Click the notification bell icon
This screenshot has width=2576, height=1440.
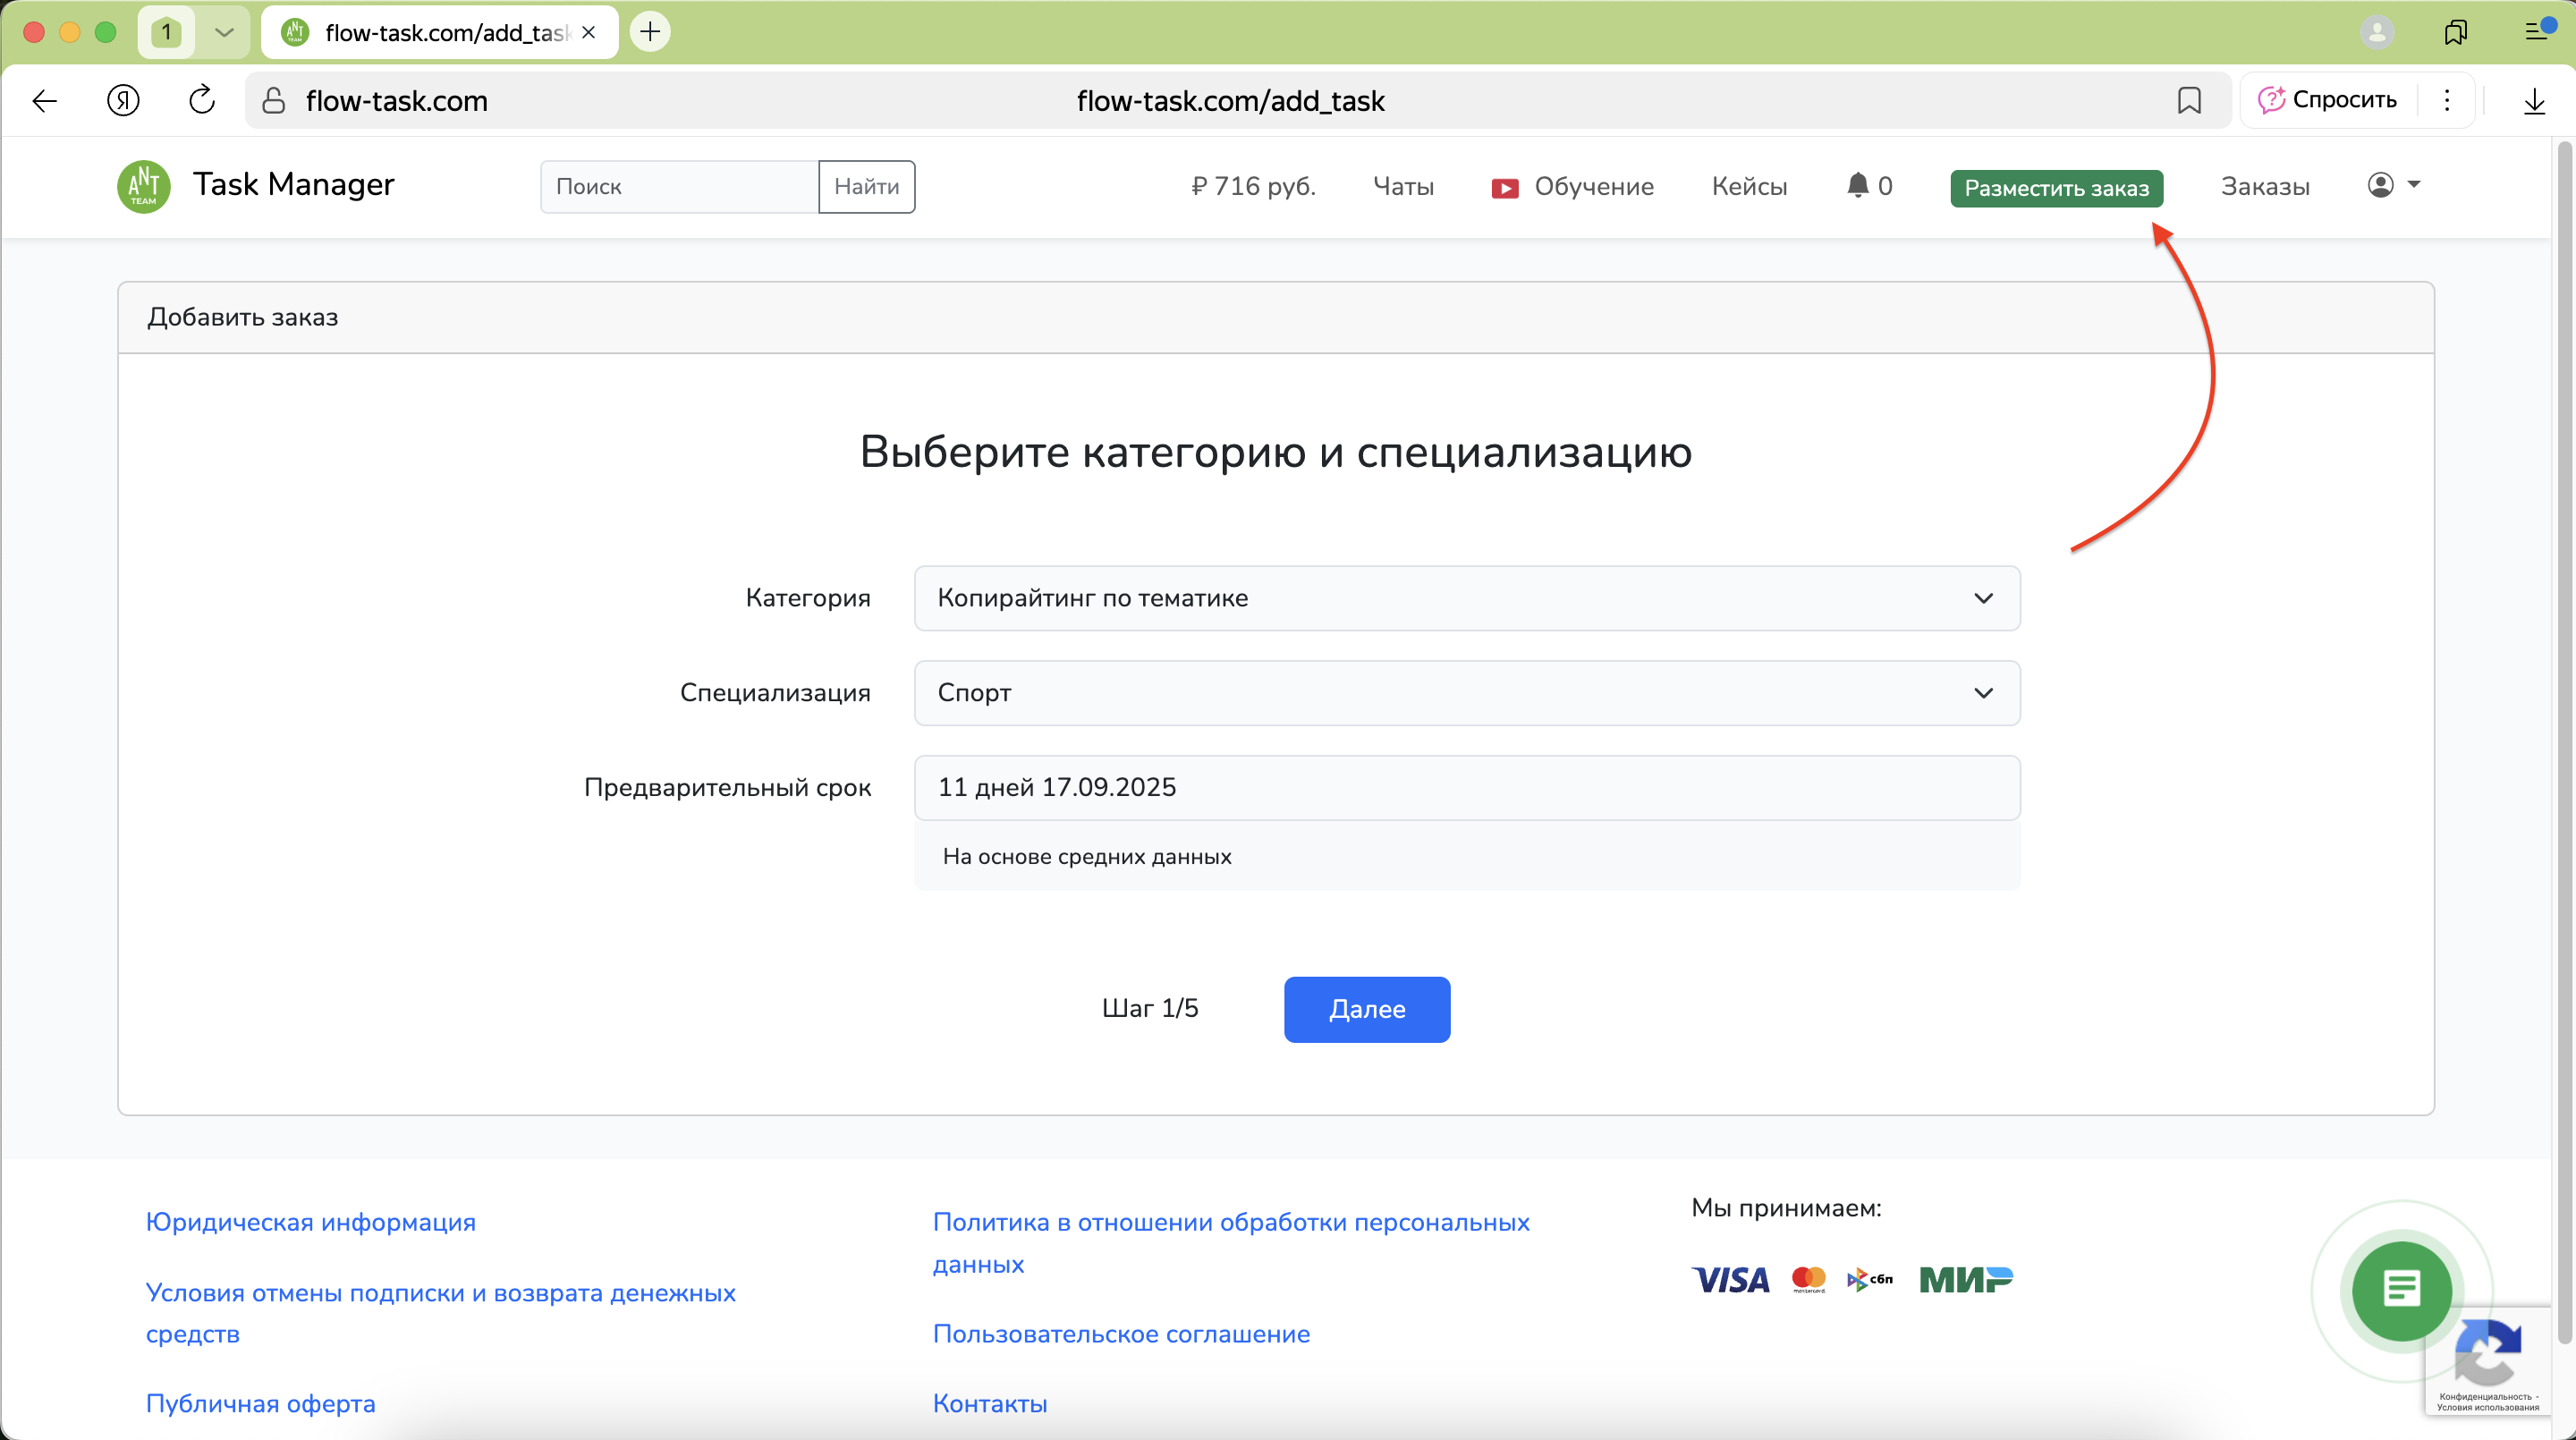1858,185
